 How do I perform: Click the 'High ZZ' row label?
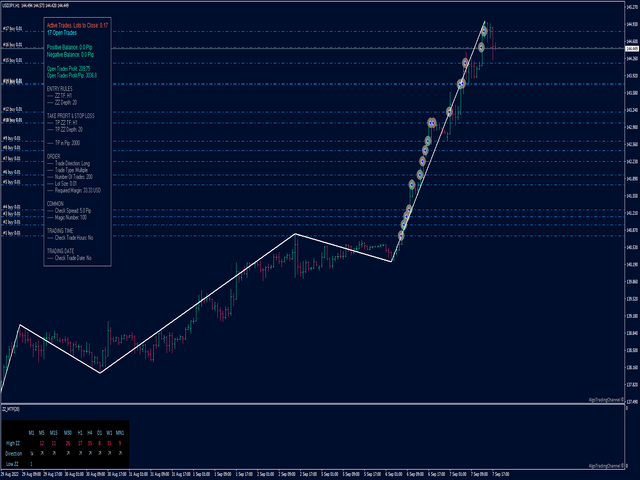coord(13,443)
